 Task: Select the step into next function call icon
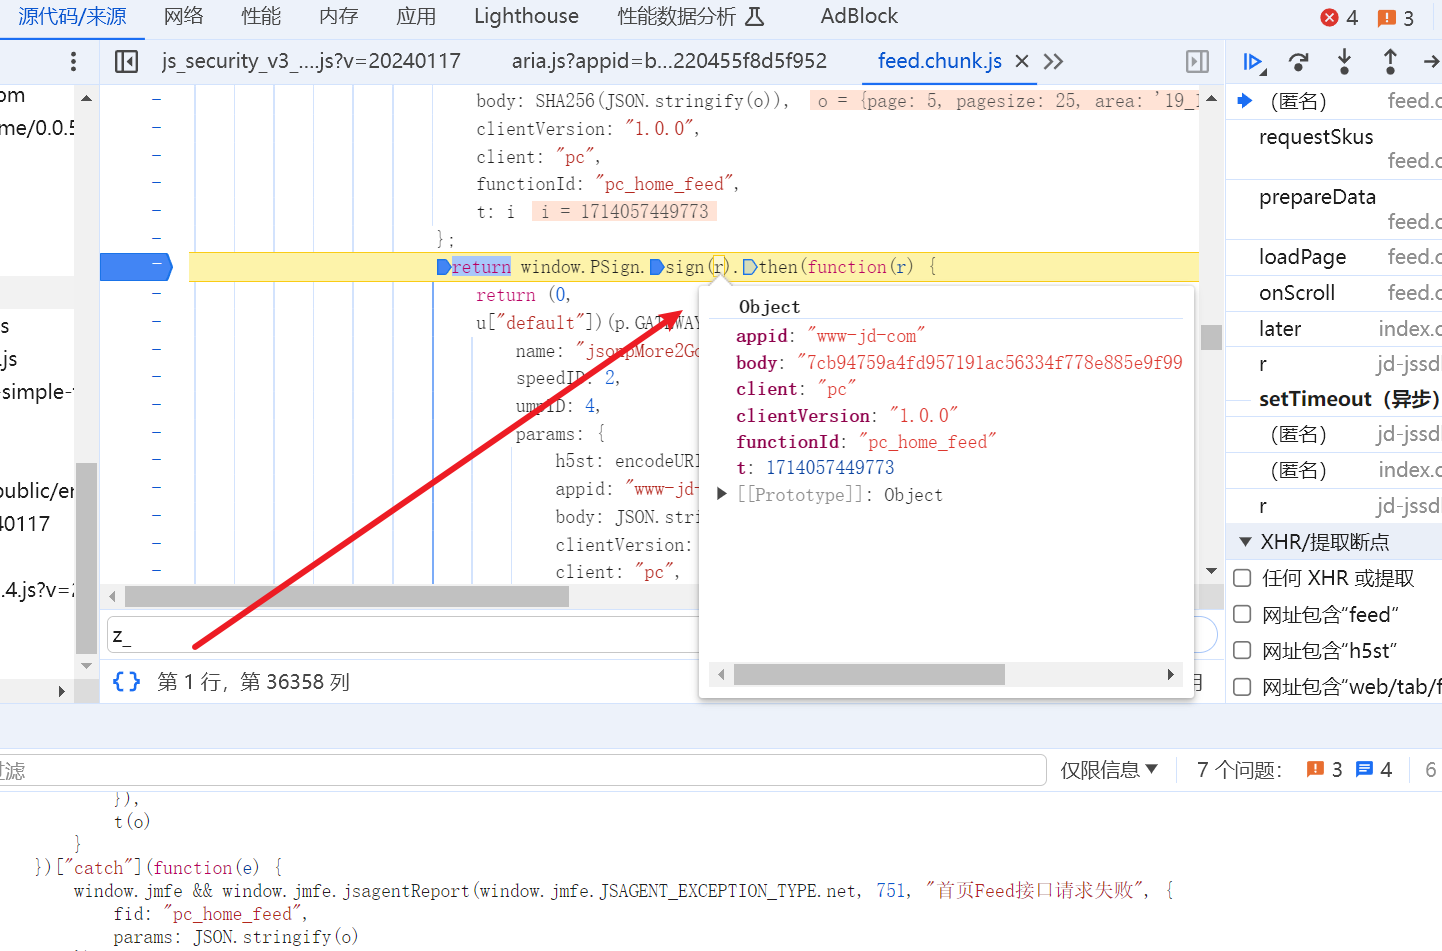(x=1344, y=61)
